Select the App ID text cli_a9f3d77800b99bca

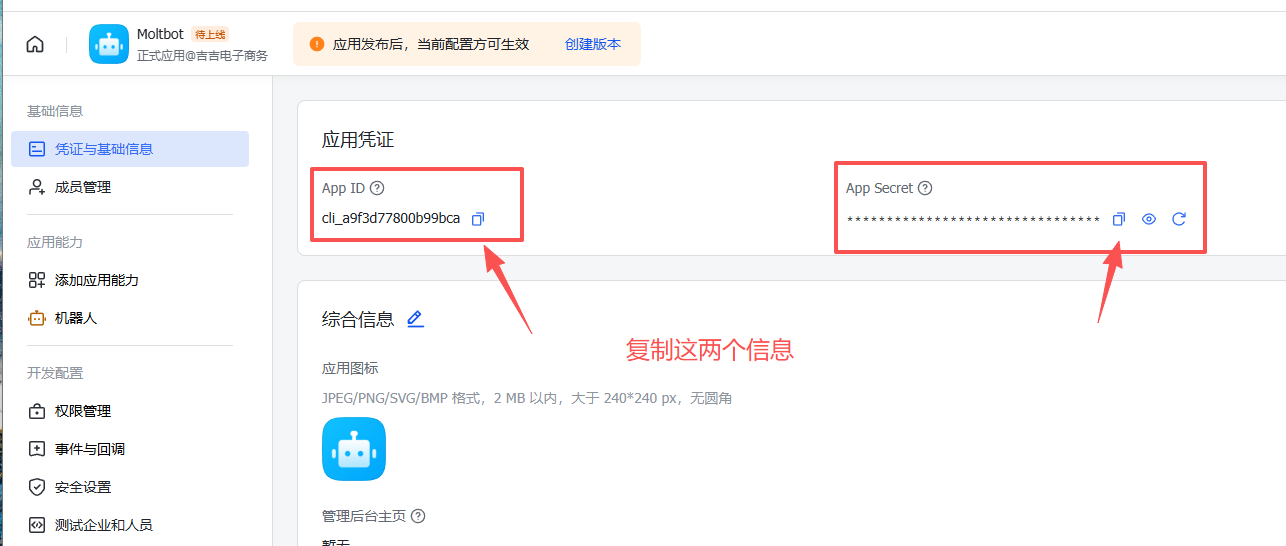391,218
